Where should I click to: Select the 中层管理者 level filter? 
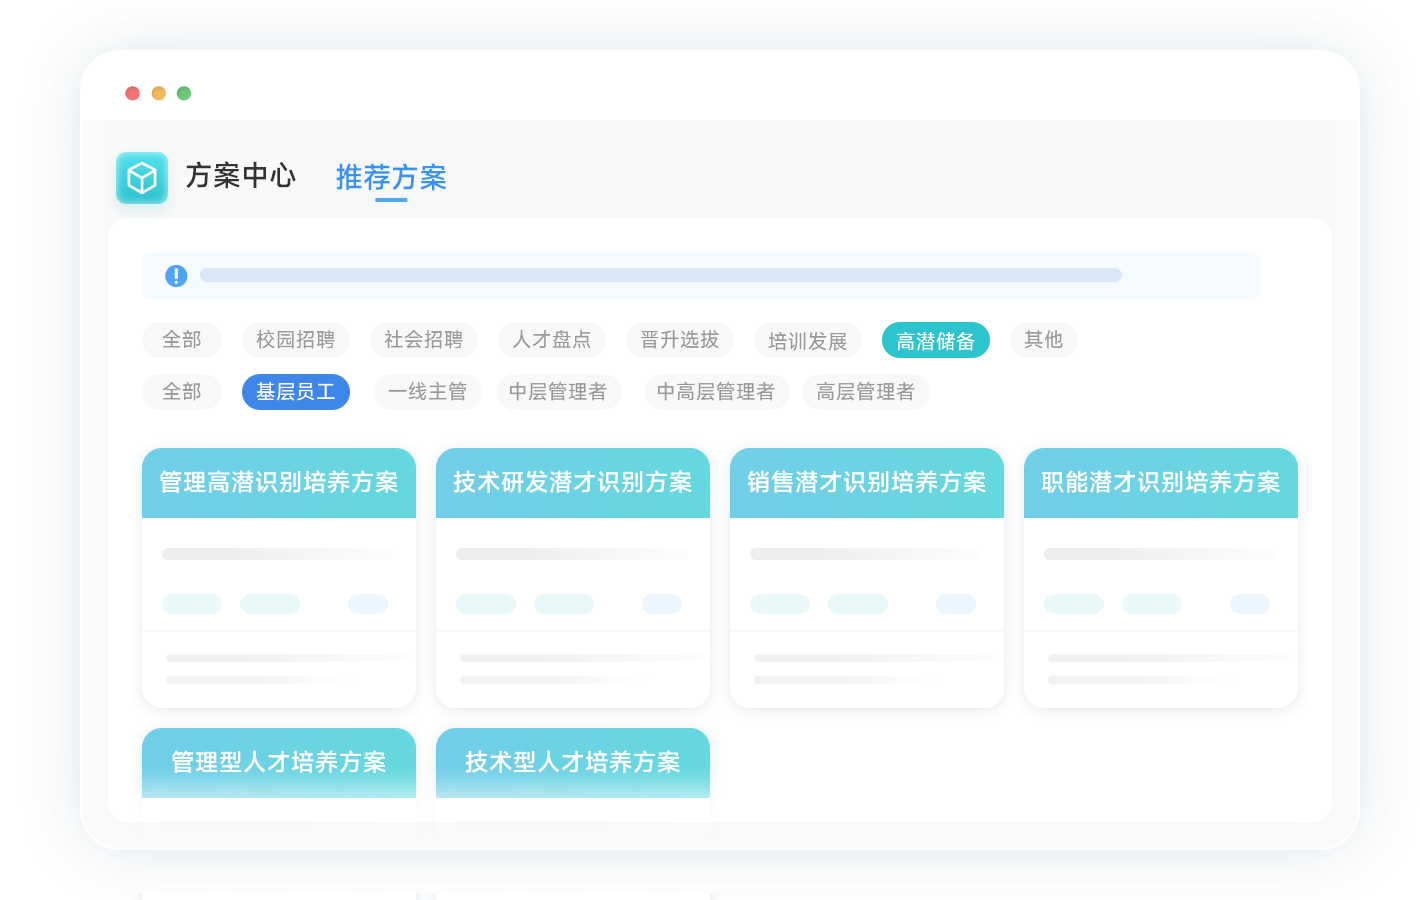tap(558, 392)
